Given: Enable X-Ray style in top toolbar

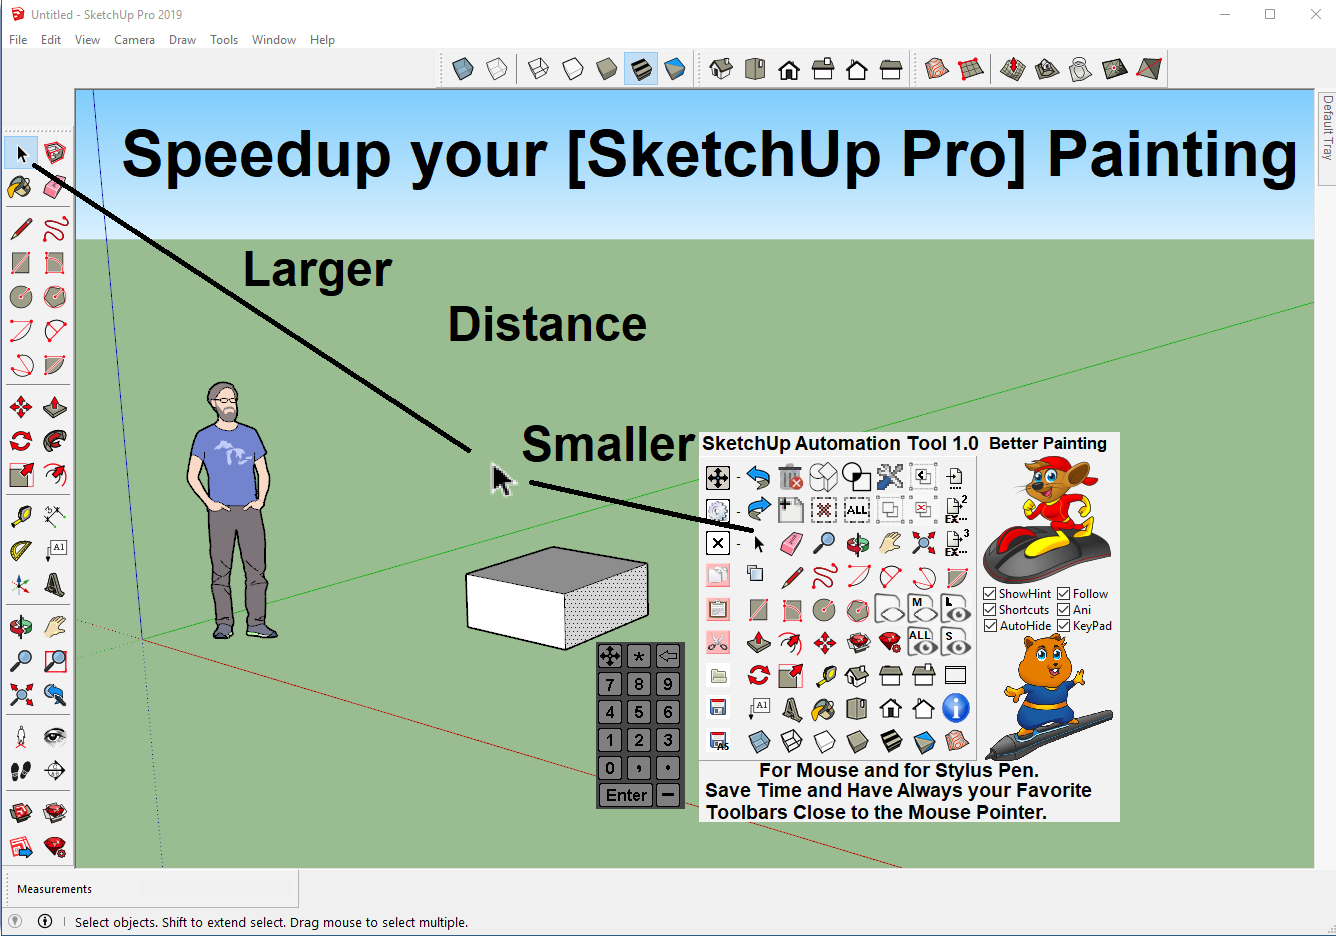Looking at the screenshot, I should (463, 69).
